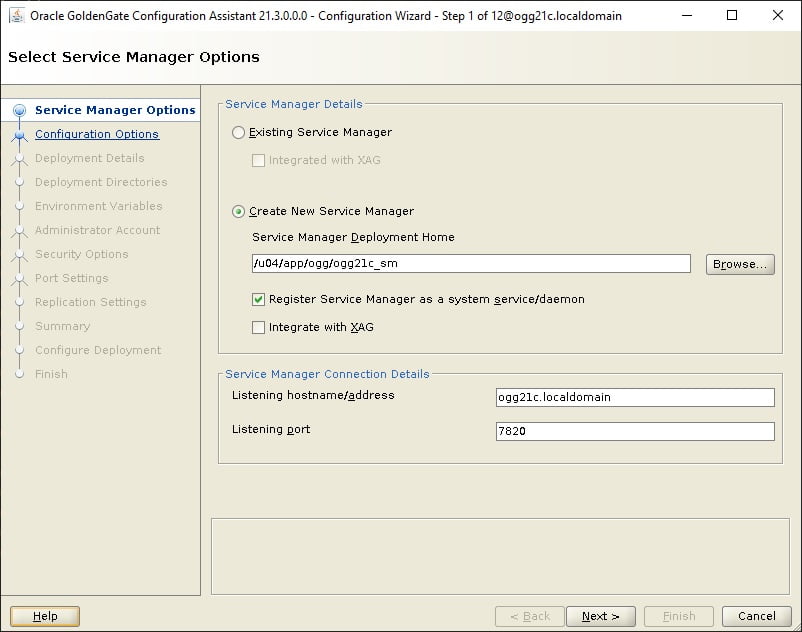Cancel the configuration wizard

(756, 616)
